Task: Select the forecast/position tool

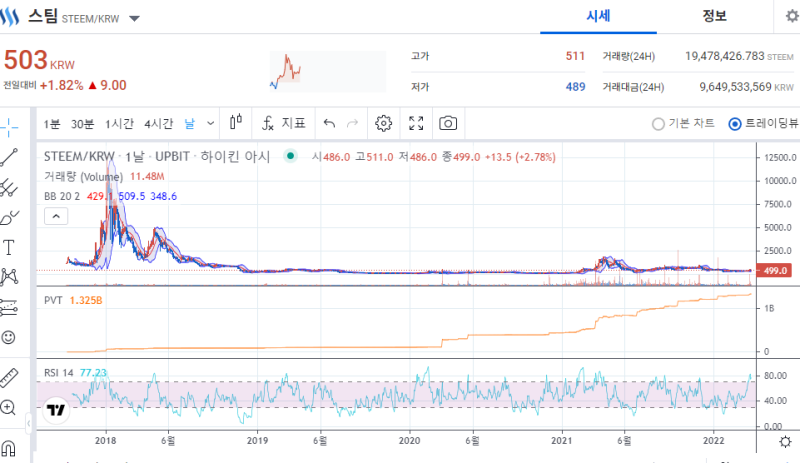Action: point(9,307)
